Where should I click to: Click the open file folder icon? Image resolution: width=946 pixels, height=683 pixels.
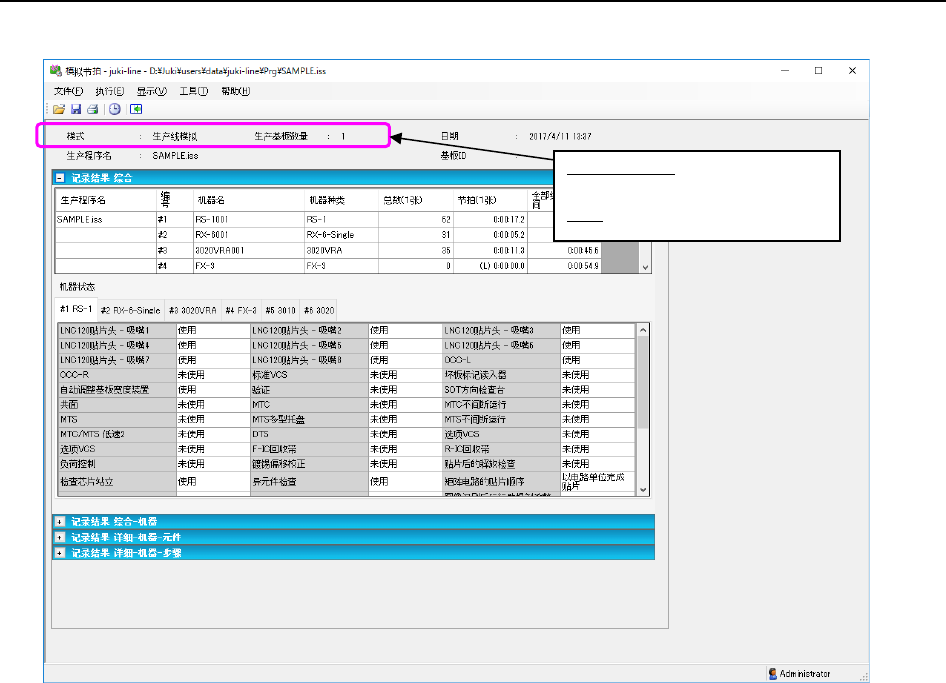59,109
